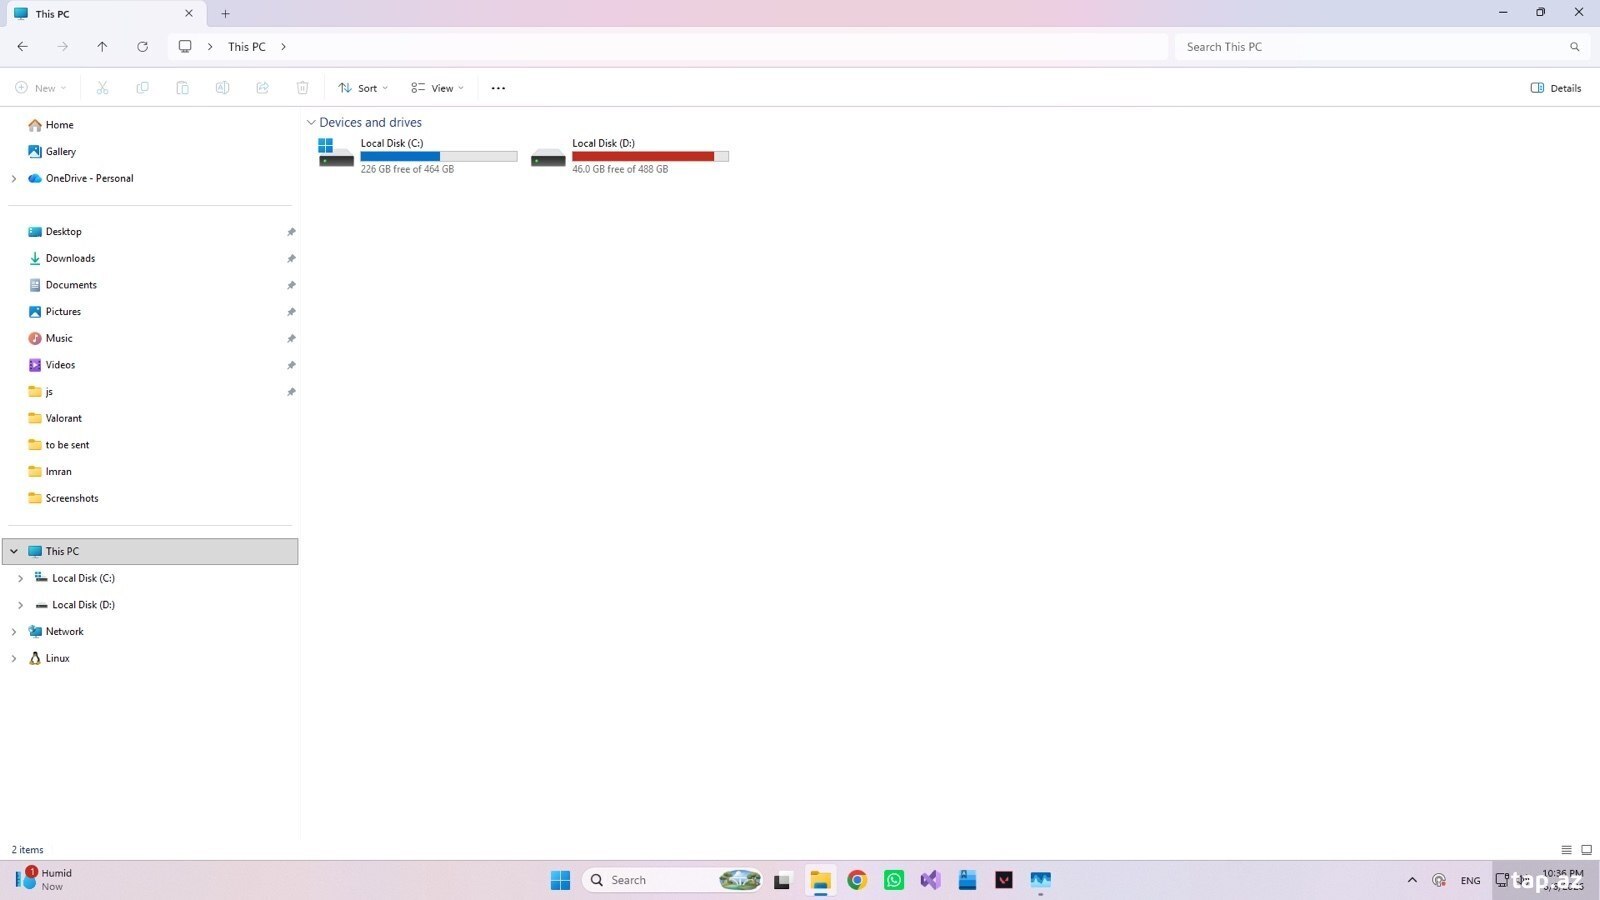Screen dimensions: 1600x900
Task: Click Local Disk (C:) usage bar
Action: (x=439, y=156)
